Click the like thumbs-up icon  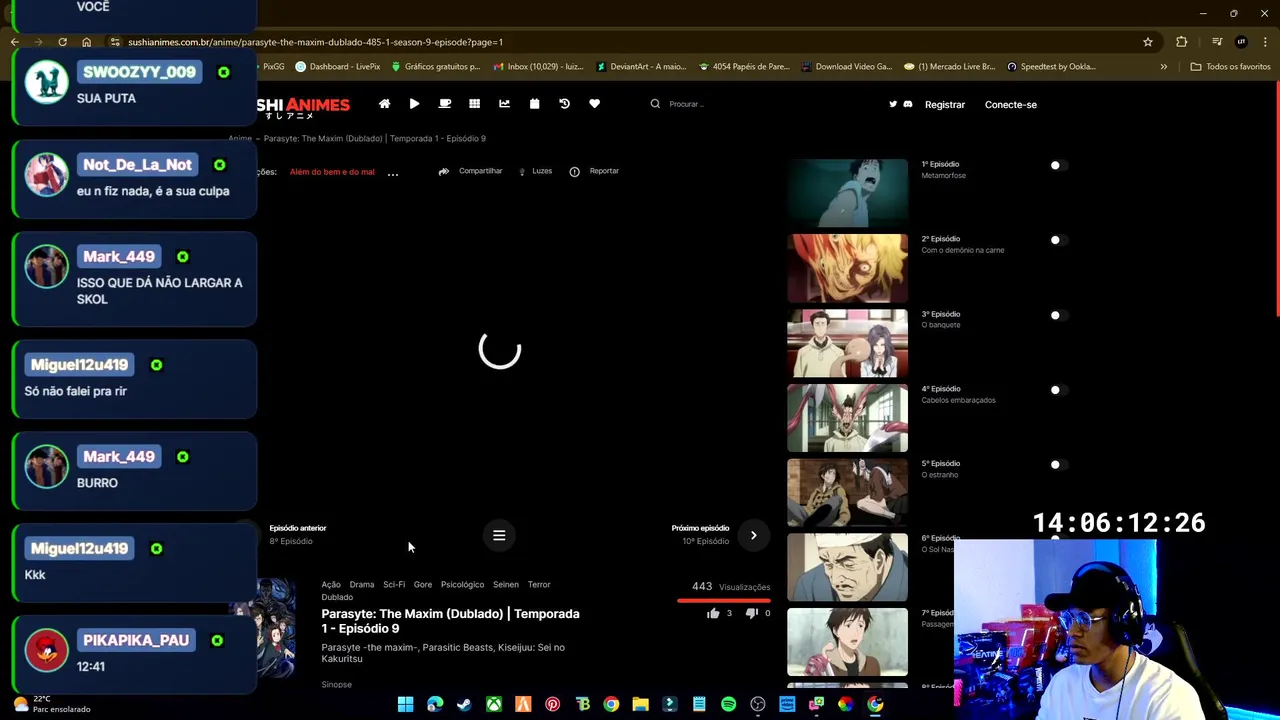(713, 613)
